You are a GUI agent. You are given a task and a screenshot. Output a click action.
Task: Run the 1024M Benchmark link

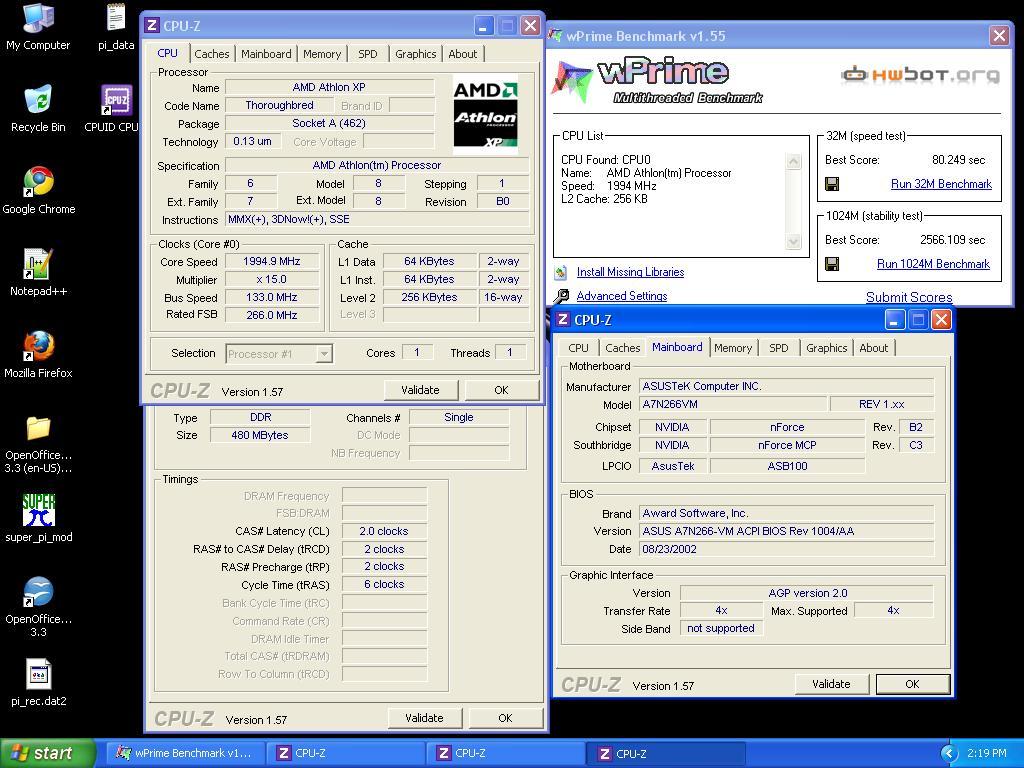(x=933, y=264)
